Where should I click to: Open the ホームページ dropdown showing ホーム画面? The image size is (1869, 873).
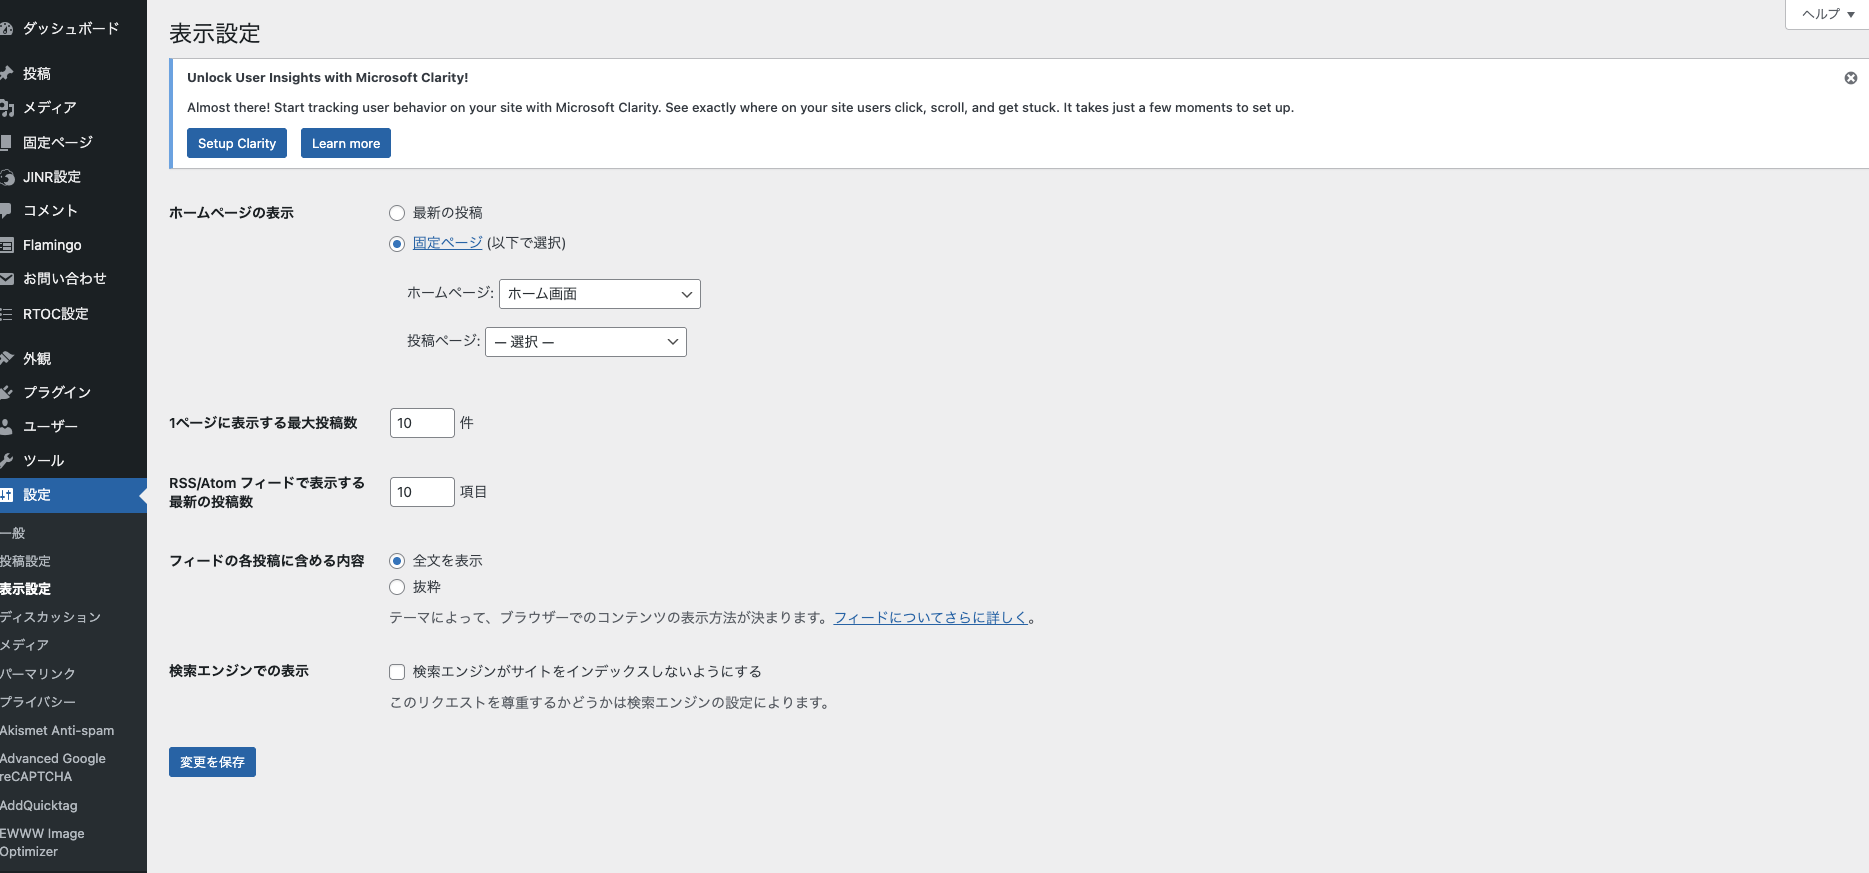click(x=599, y=294)
